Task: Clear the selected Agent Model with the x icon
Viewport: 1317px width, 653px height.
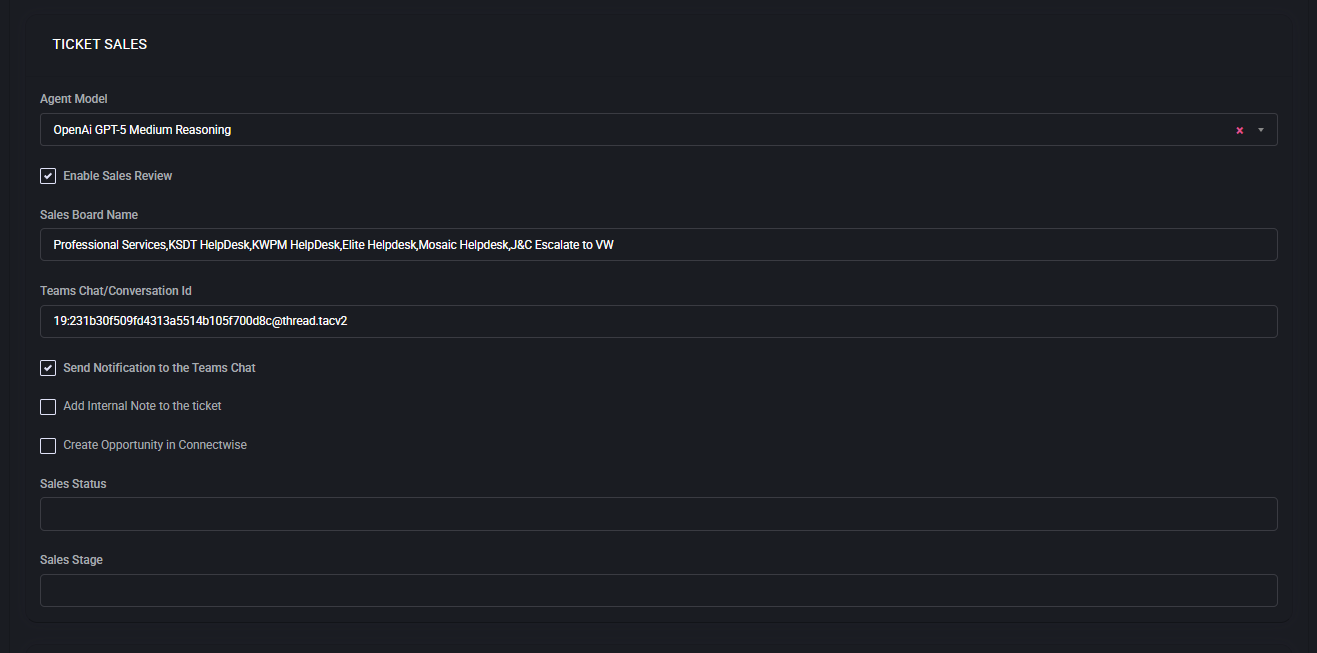Action: 1239,130
